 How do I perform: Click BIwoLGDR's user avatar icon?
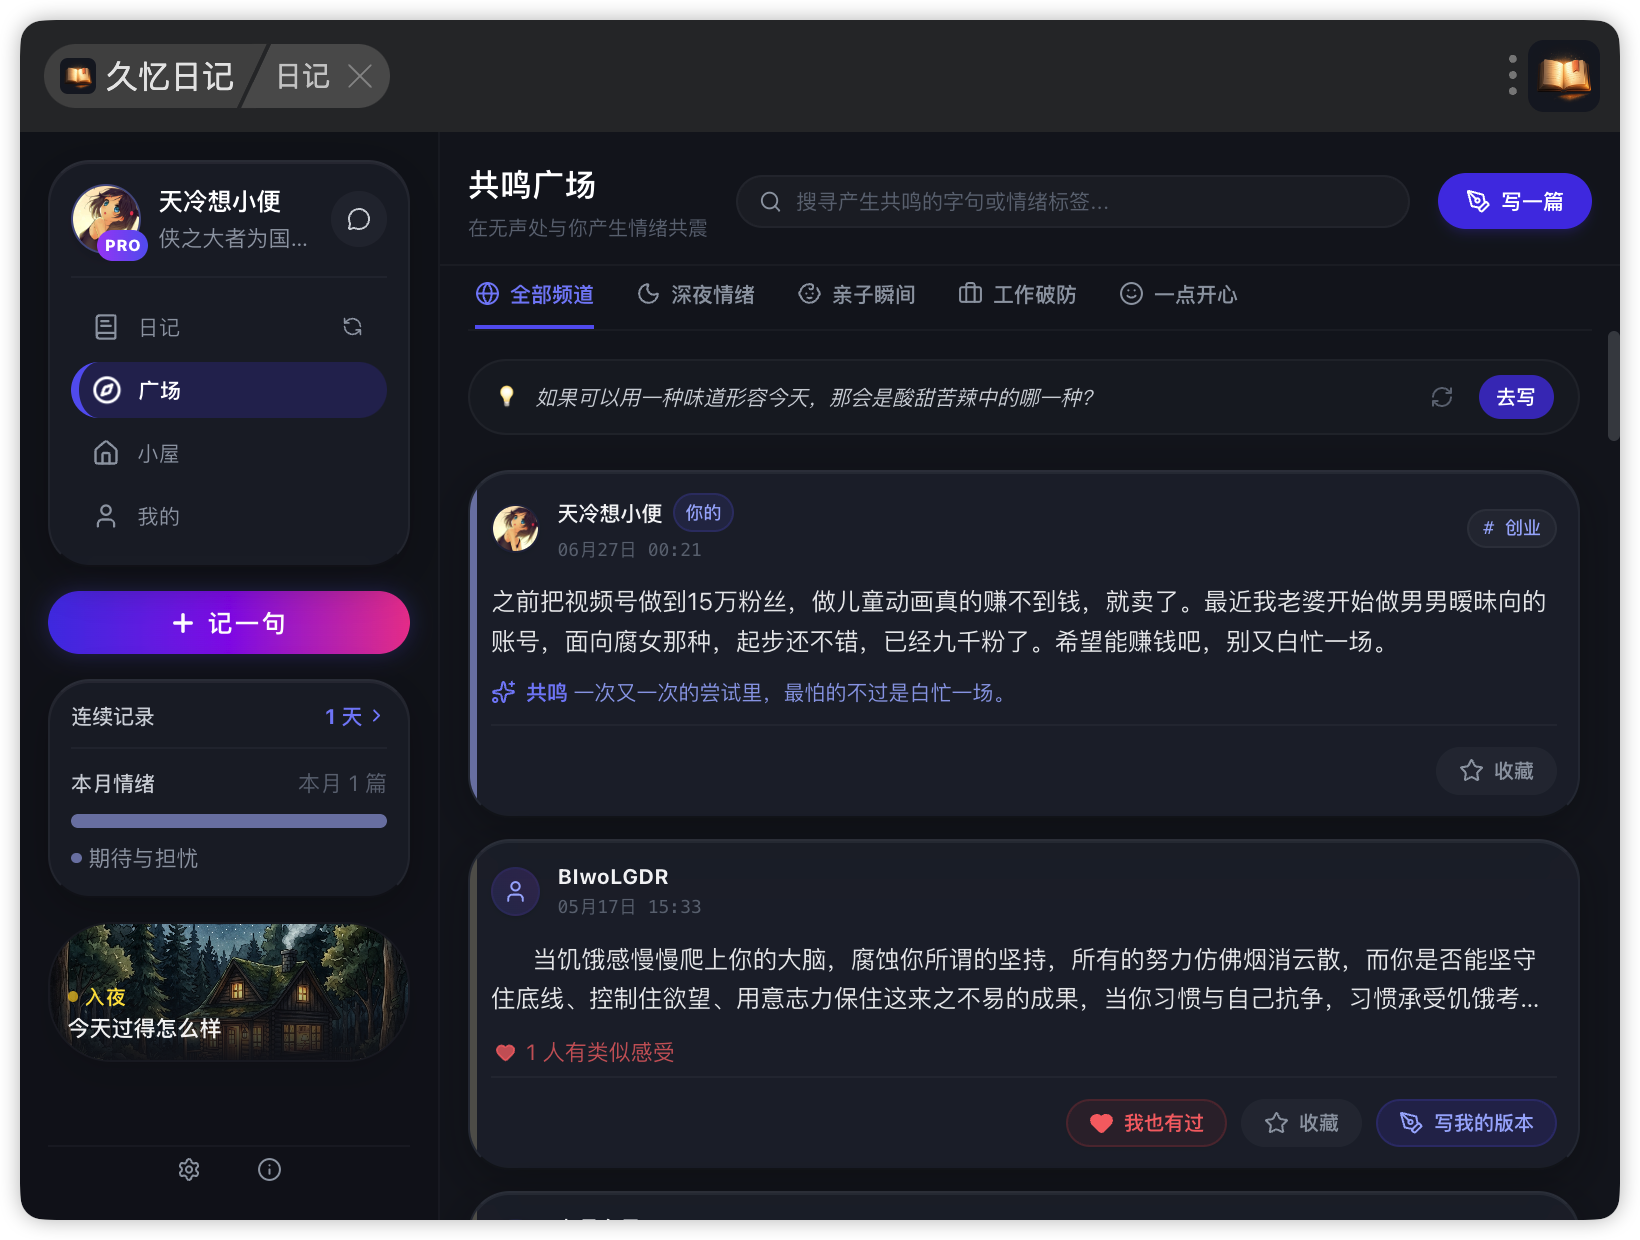click(x=516, y=891)
